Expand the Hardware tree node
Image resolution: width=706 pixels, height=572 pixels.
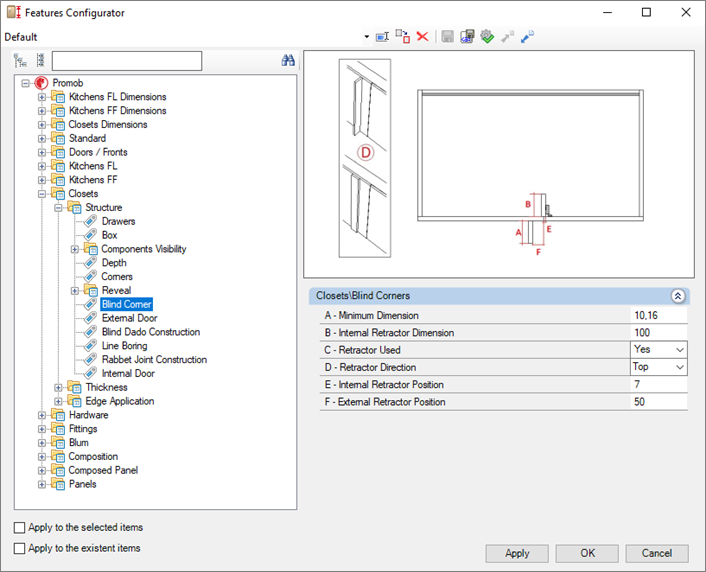tap(42, 415)
